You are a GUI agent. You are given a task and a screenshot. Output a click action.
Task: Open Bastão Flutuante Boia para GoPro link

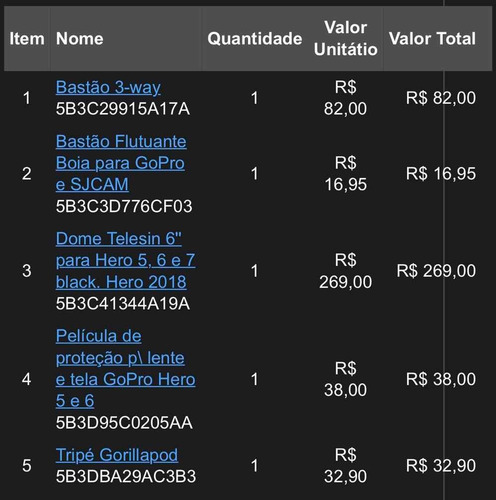tap(121, 163)
